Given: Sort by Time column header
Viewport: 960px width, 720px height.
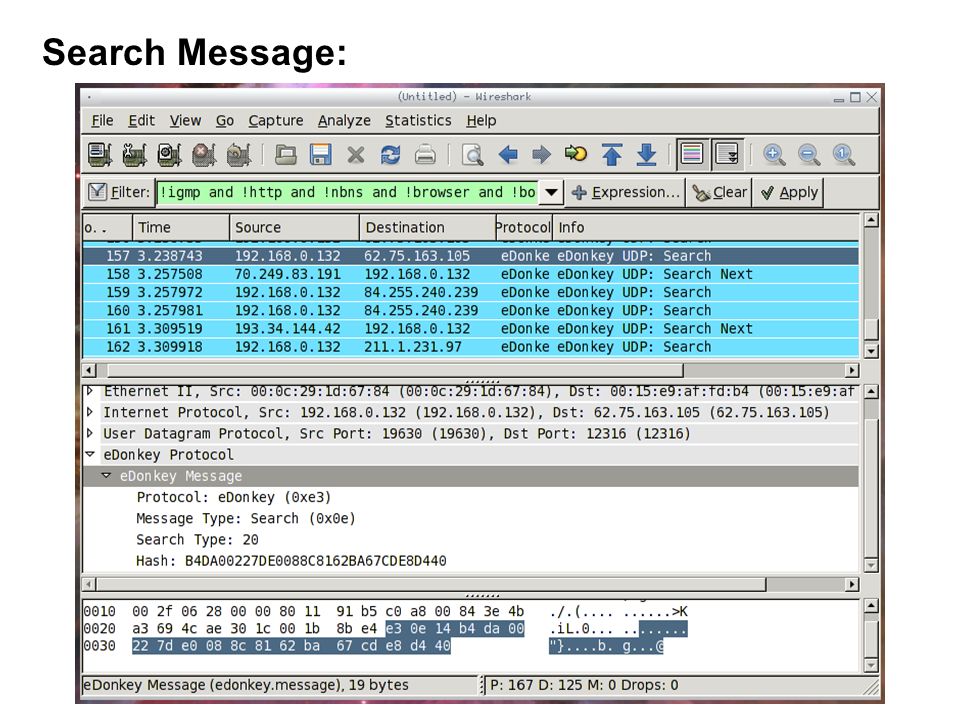Looking at the screenshot, I should pos(181,227).
